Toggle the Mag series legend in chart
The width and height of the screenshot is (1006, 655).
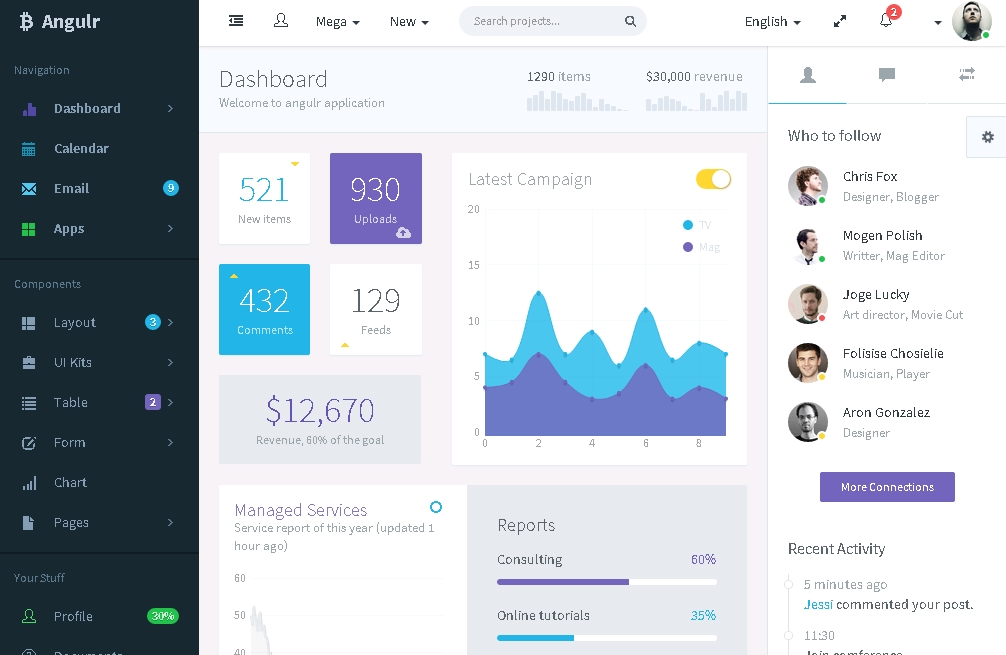click(x=700, y=247)
